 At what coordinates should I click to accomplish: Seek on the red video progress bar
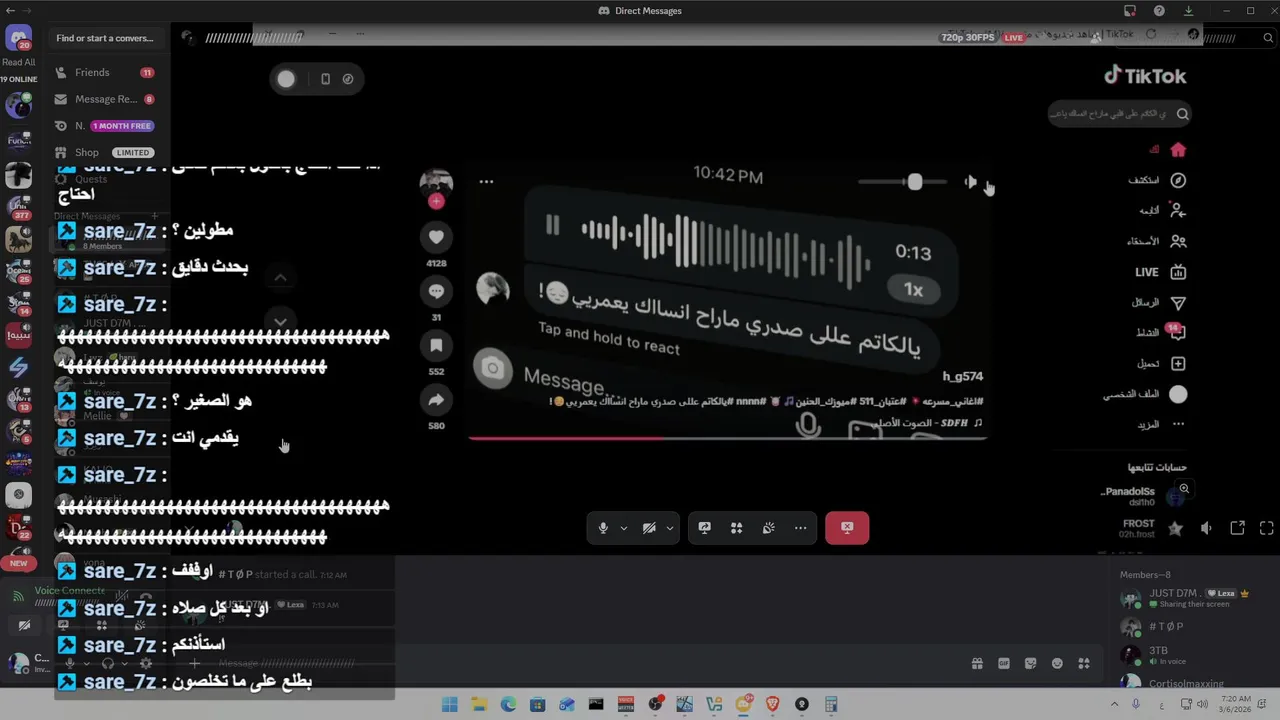point(727,437)
